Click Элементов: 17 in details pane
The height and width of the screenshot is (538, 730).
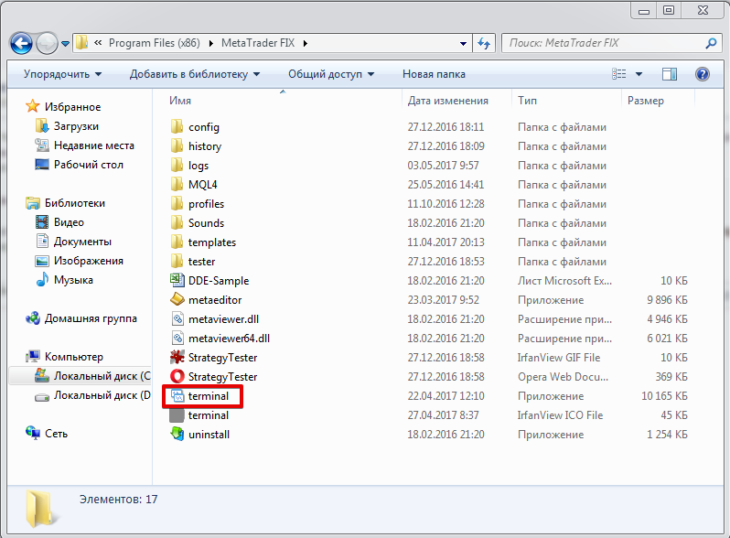coord(118,499)
